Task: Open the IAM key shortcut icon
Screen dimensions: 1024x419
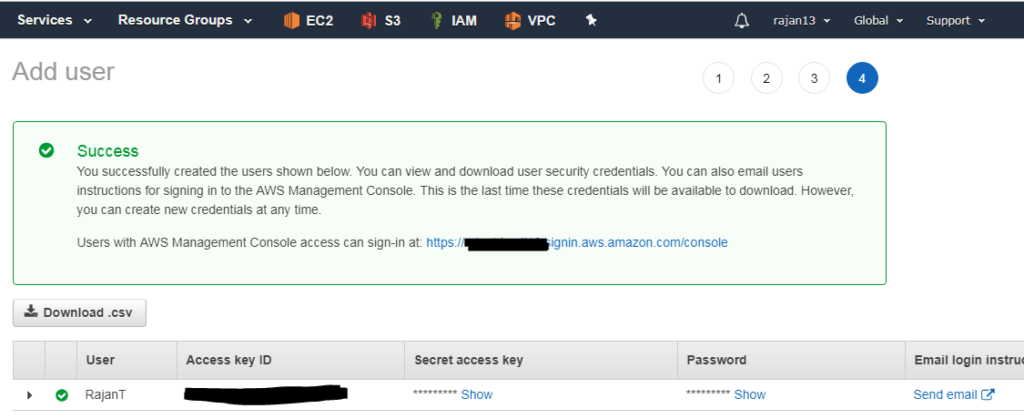Action: coord(437,20)
